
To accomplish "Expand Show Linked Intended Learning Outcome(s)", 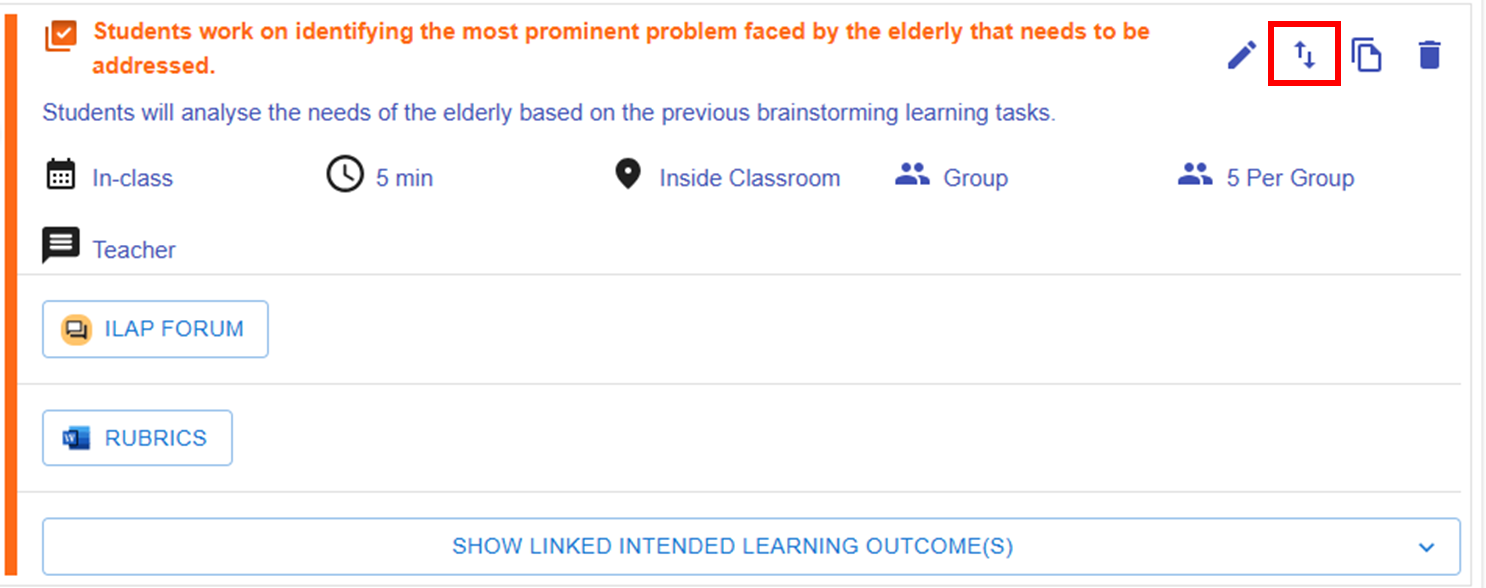I will point(732,546).
